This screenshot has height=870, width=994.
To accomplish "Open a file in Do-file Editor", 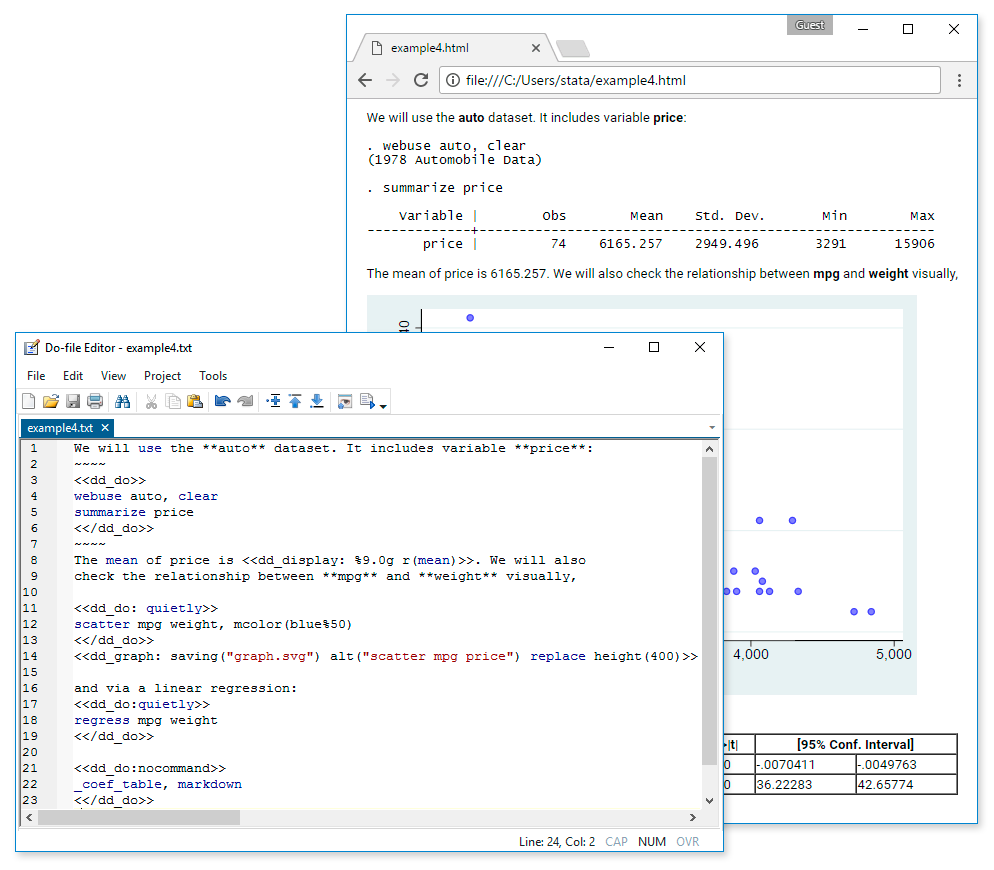I will [51, 401].
